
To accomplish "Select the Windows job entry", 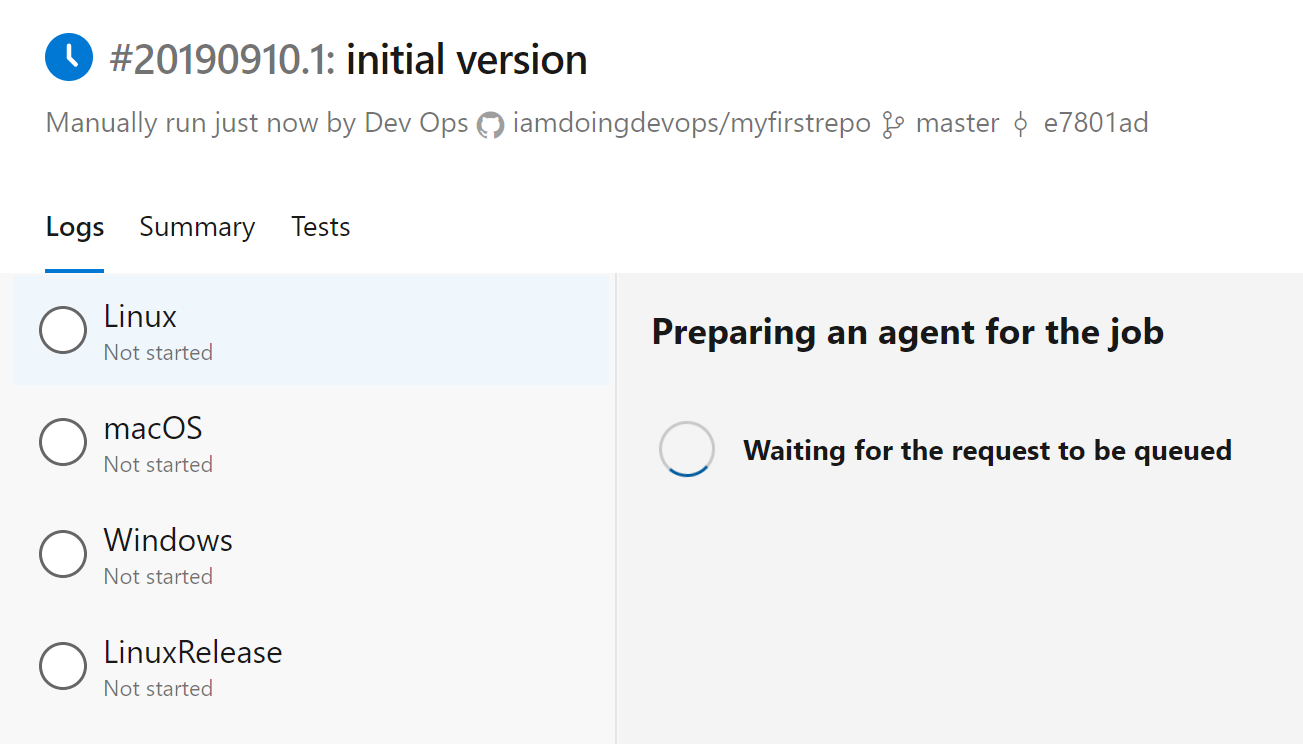I will tap(311, 555).
